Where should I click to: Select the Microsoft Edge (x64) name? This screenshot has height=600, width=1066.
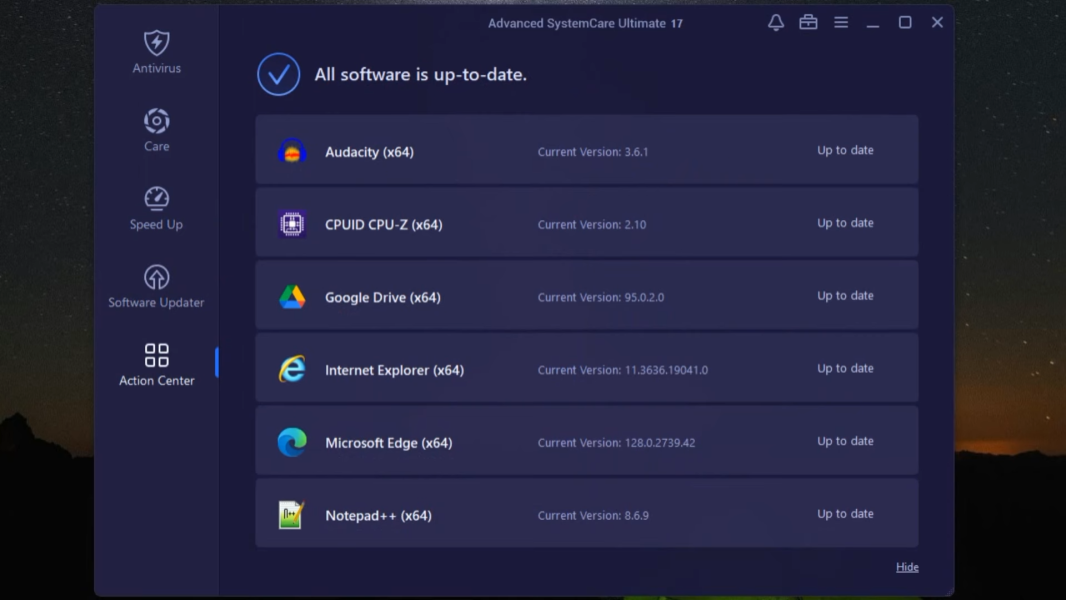point(388,443)
